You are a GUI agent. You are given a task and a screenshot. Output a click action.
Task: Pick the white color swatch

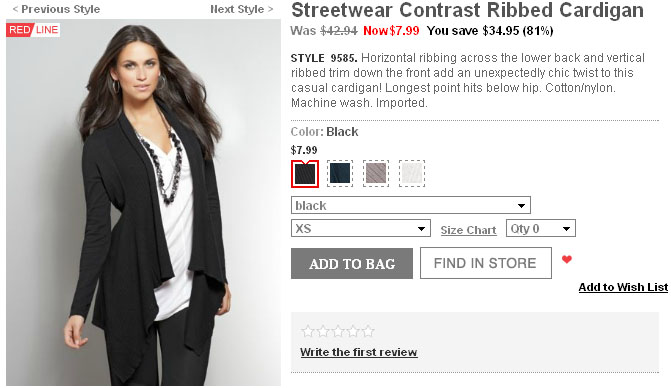tap(412, 173)
